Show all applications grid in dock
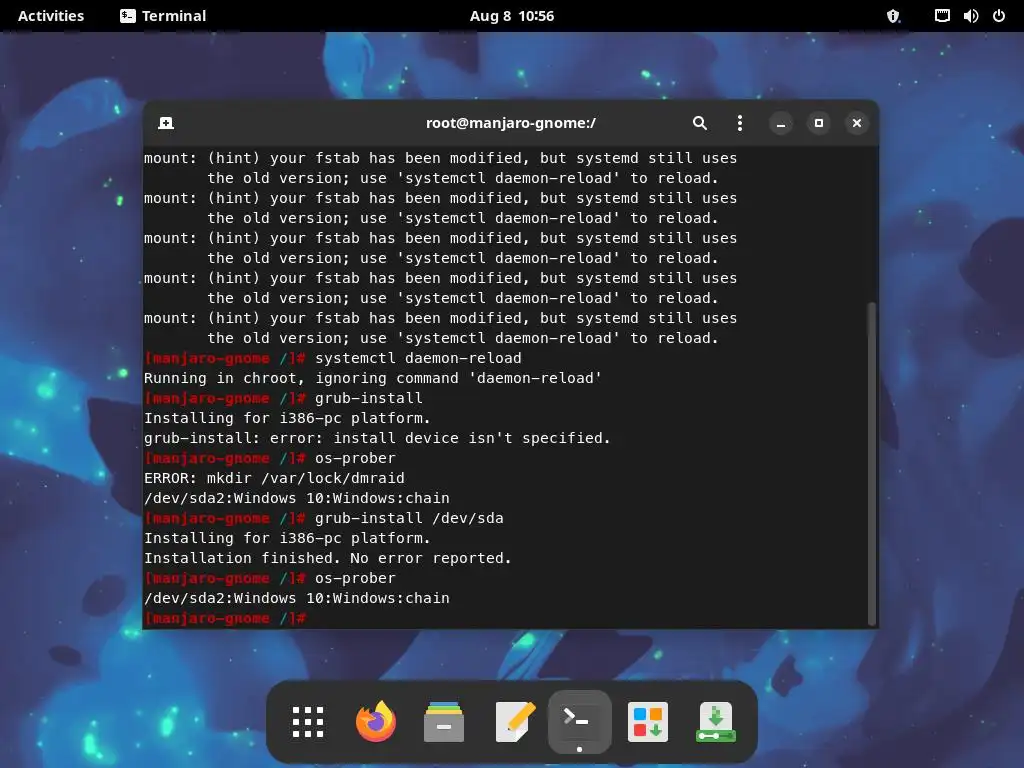The height and width of the screenshot is (768, 1024). coord(308,722)
